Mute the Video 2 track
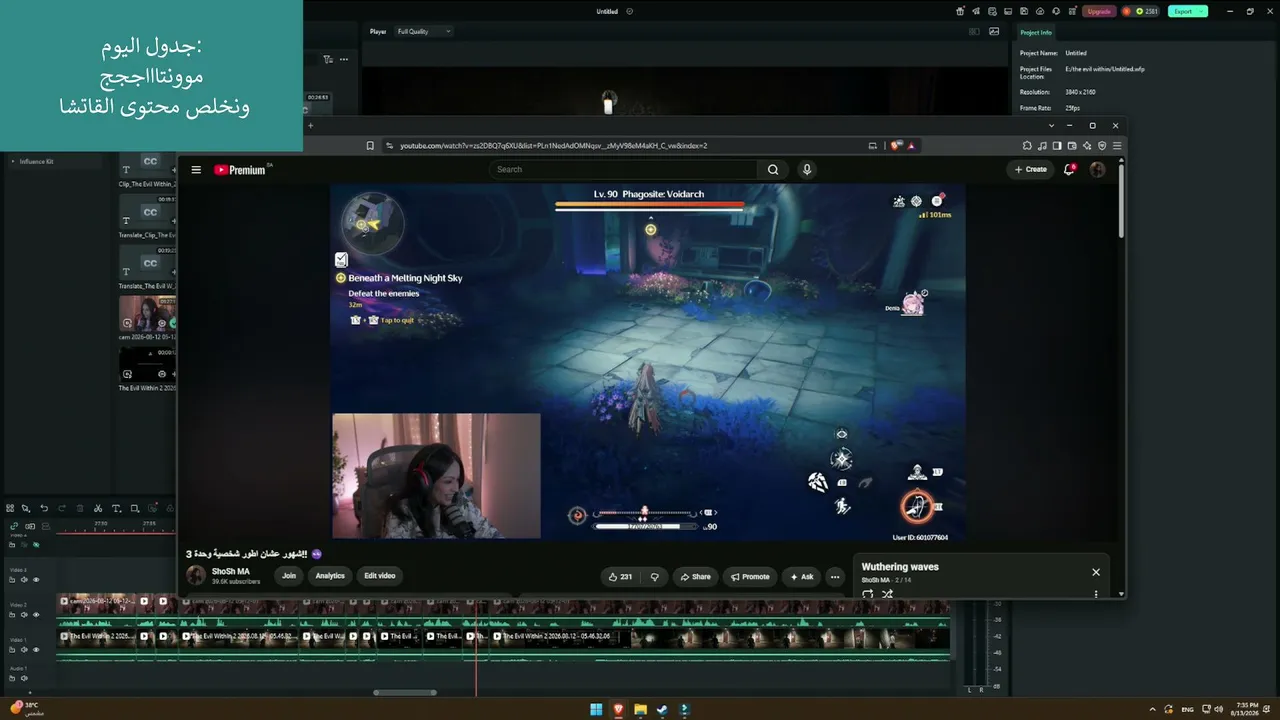 [x=24, y=615]
